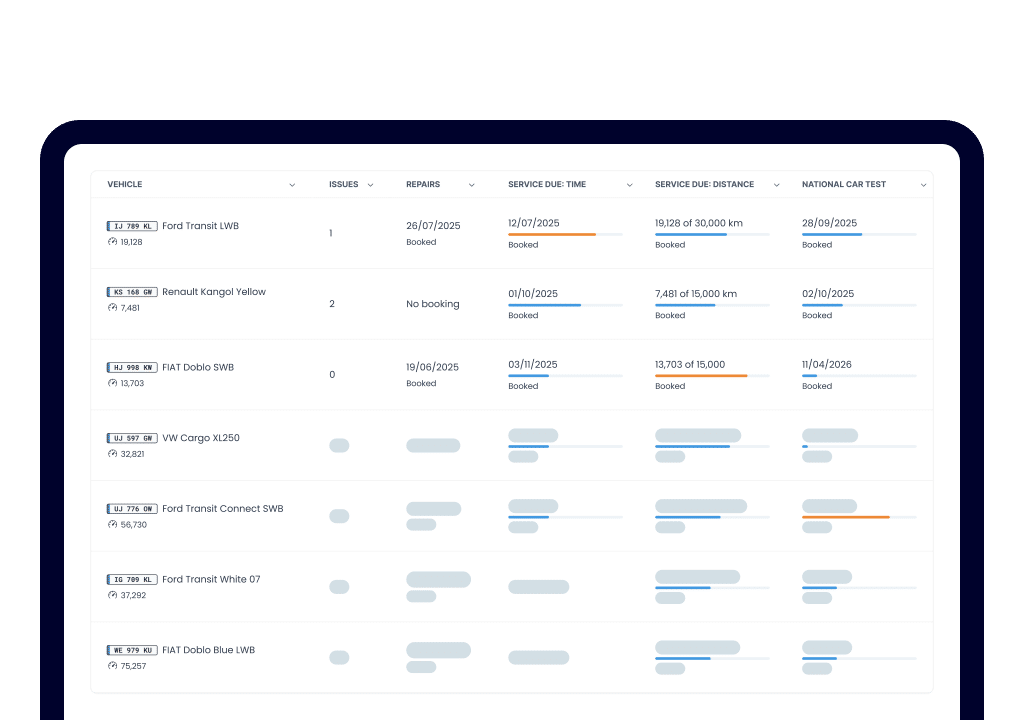Expand Service Due: Distance column chevron

(x=776, y=185)
